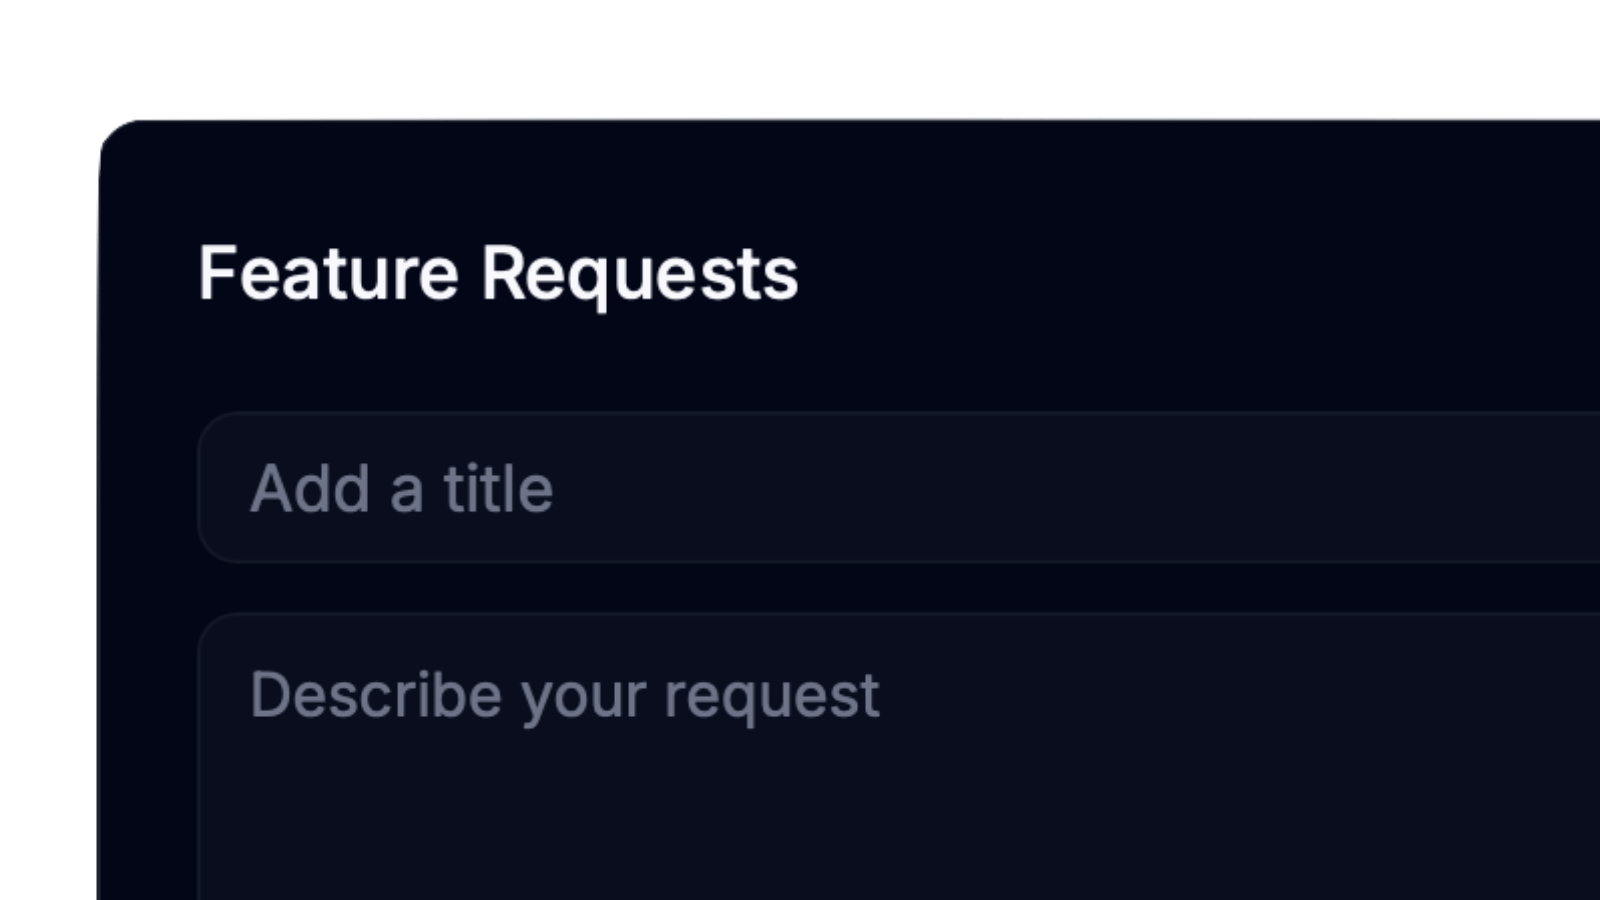Click the word "Add" in the title field
The height and width of the screenshot is (900, 1600).
(310, 489)
